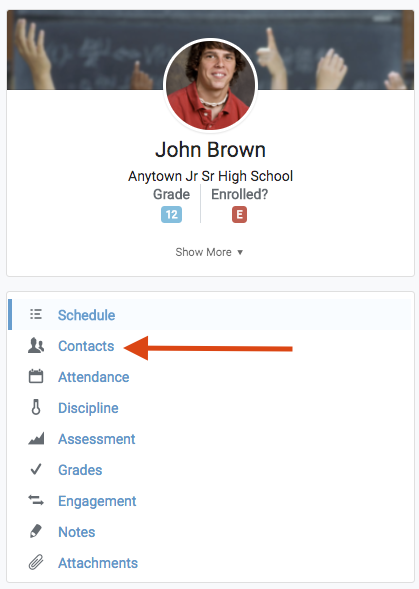Screen dimensions: 419x589
Task: Click the Grades checkmark icon
Action: coord(36,469)
